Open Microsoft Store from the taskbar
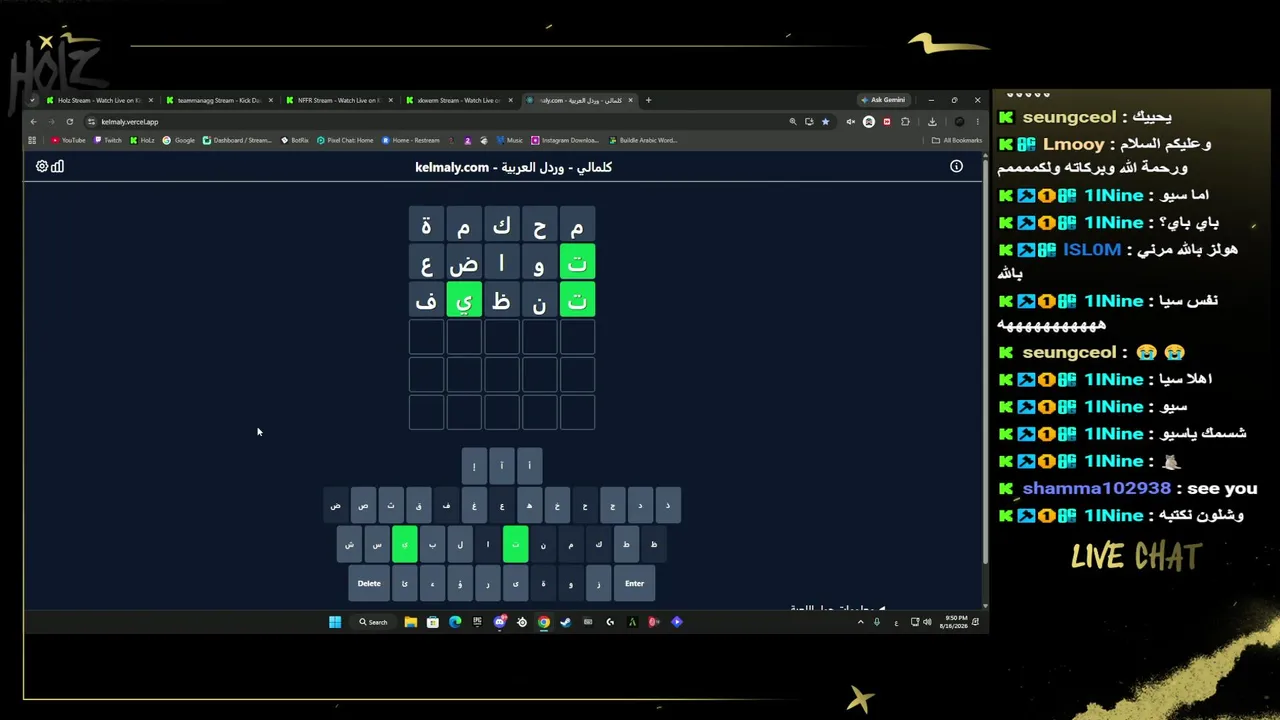 (433, 622)
